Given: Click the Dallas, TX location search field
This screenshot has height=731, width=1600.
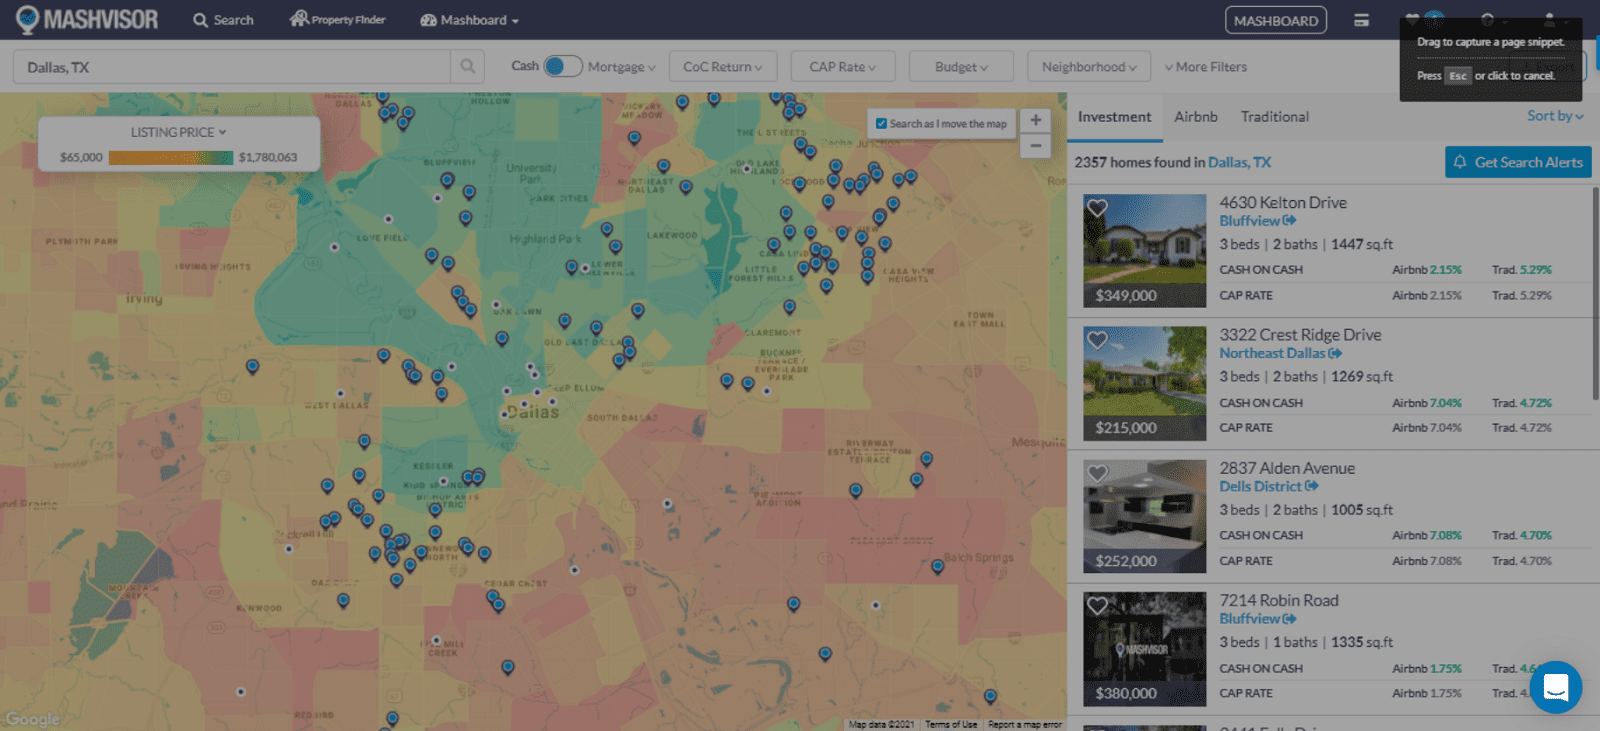Looking at the screenshot, I should click(232, 67).
